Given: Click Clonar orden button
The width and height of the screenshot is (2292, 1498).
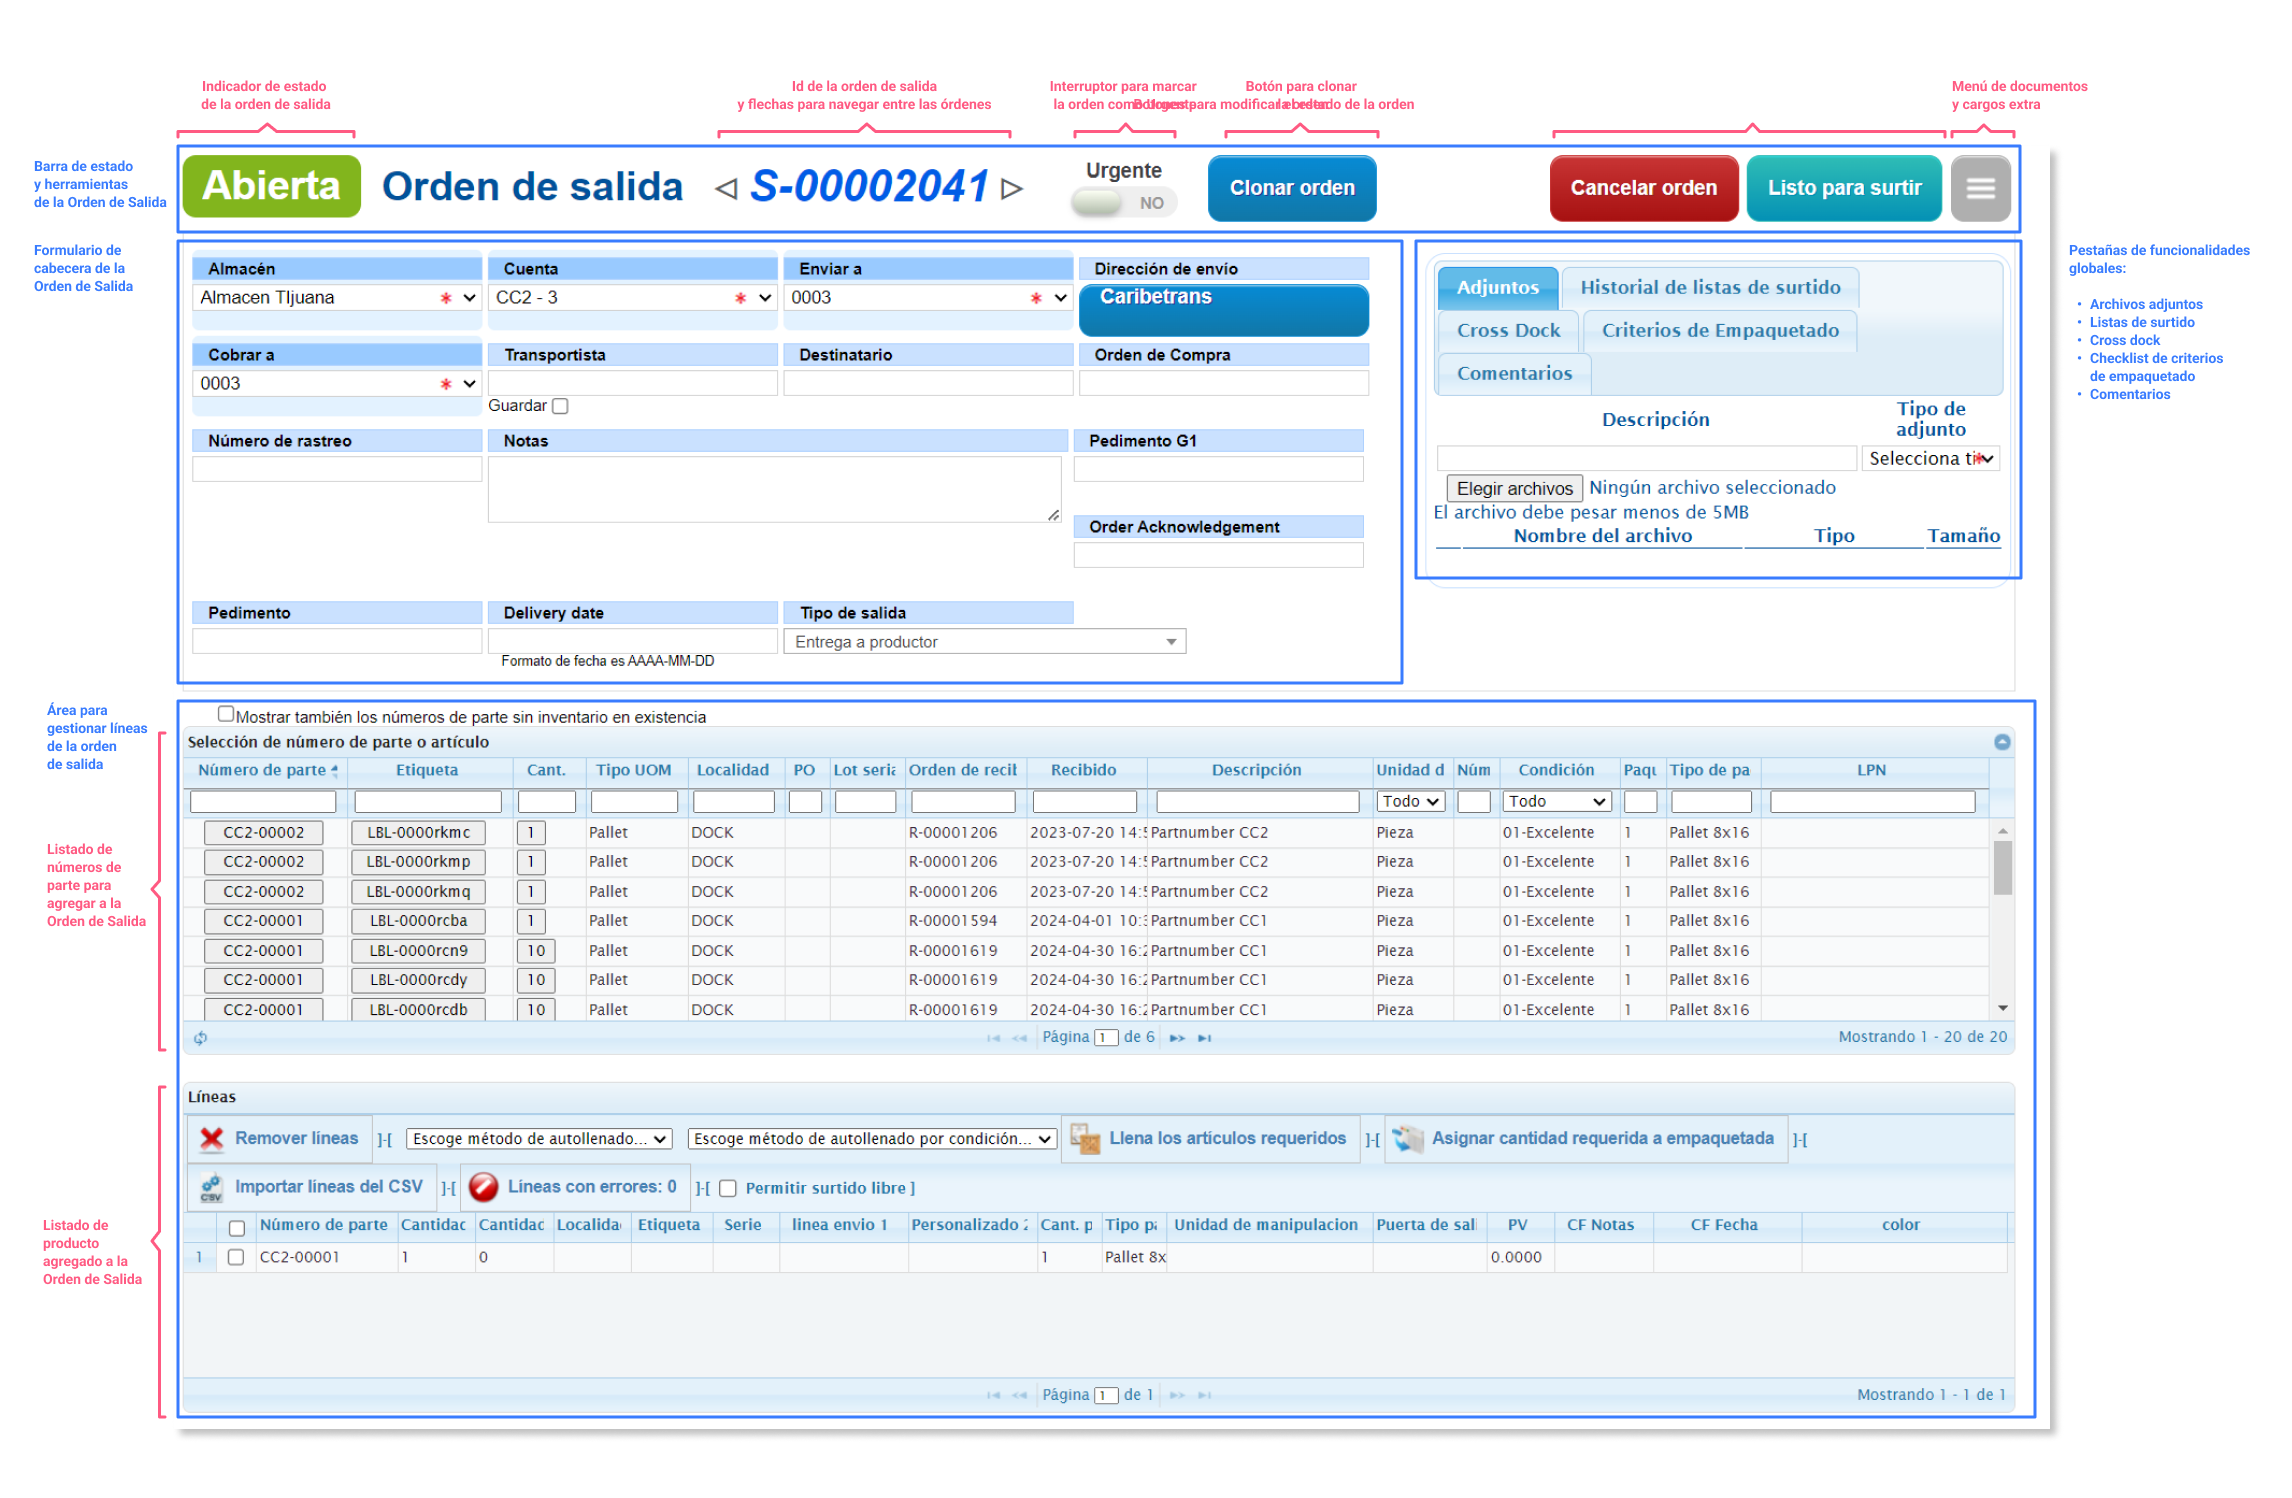Looking at the screenshot, I should (1292, 188).
